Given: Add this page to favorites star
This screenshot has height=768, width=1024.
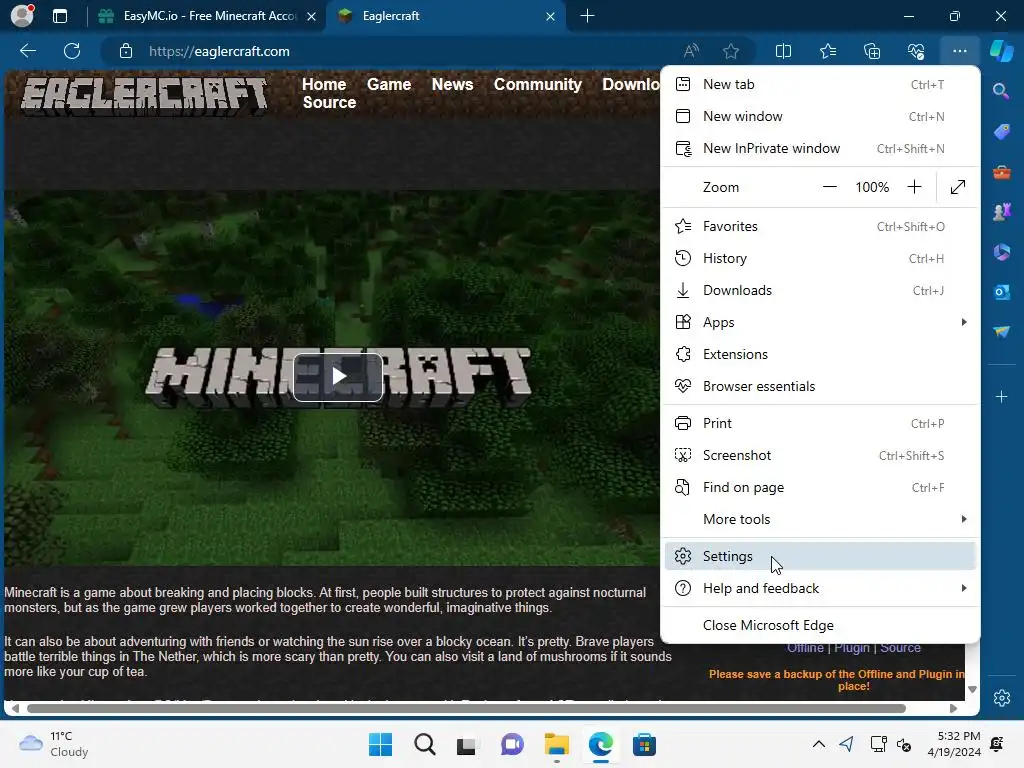Looking at the screenshot, I should [731, 51].
